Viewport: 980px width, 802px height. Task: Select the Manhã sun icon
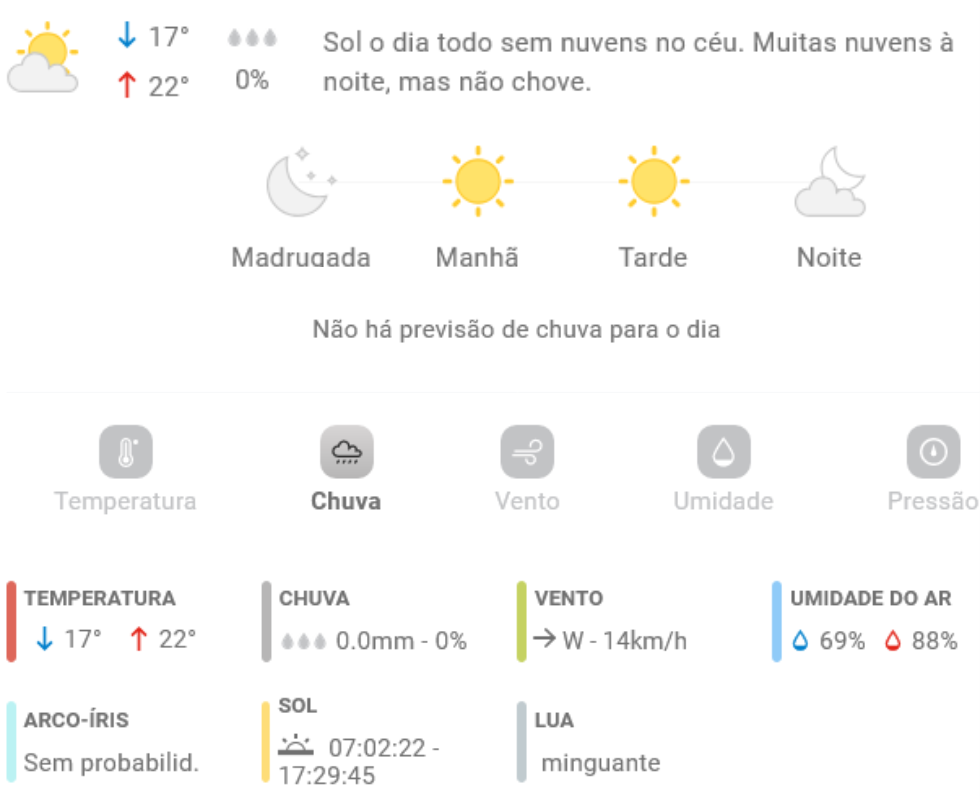point(477,182)
